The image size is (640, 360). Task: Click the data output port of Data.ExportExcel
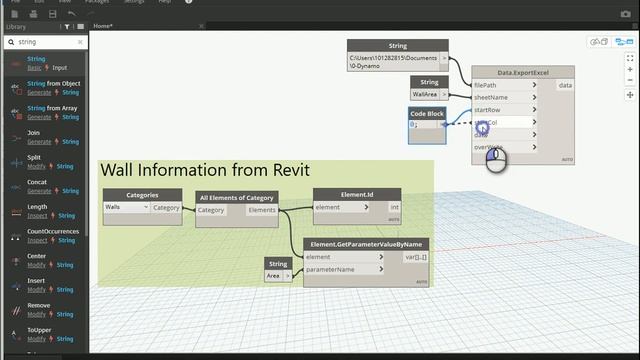point(565,85)
